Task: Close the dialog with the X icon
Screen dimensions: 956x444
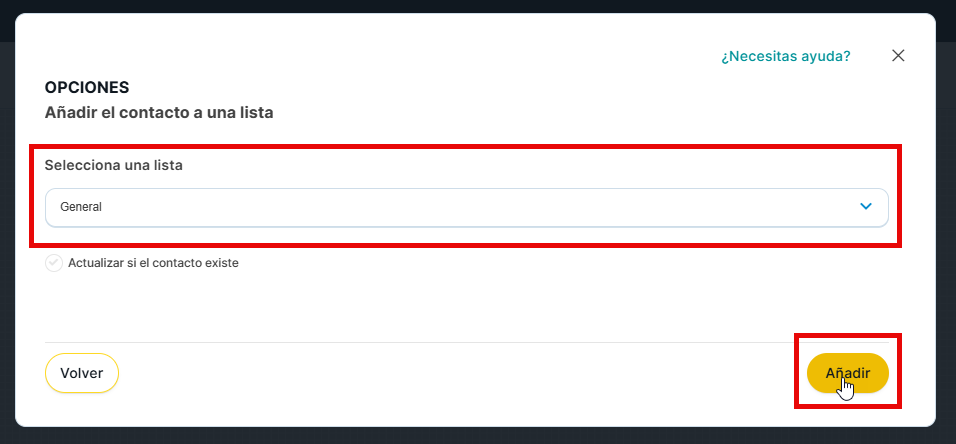Action: [x=898, y=56]
